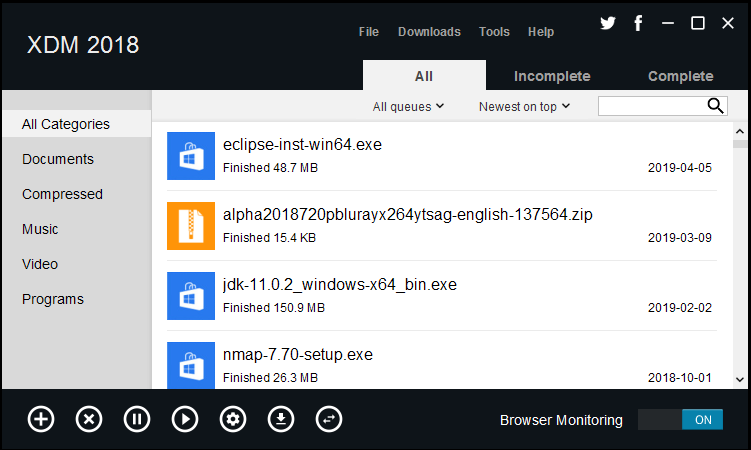Image resolution: width=751 pixels, height=450 pixels.
Task: Expand the All queues dropdown
Action: pyautogui.click(x=408, y=106)
